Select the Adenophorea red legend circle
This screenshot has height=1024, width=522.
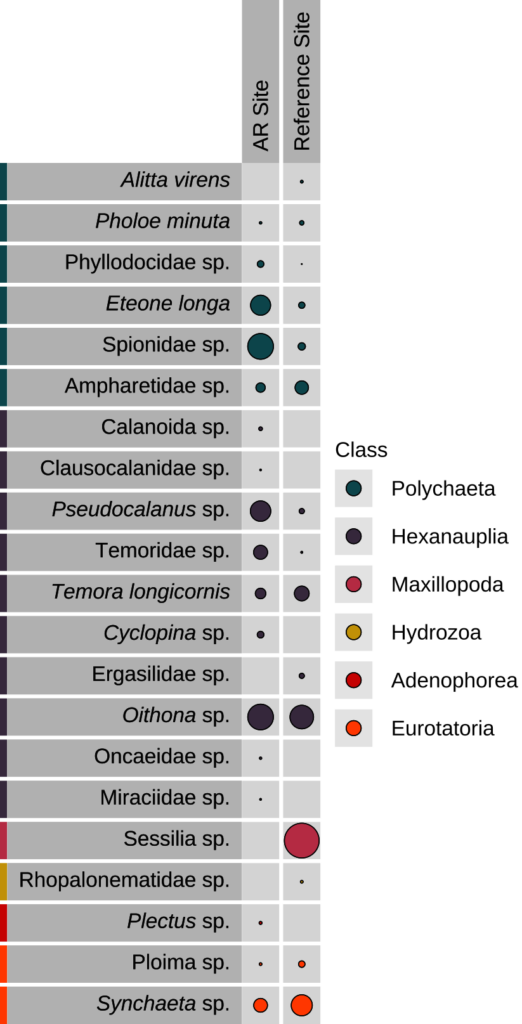tap(353, 680)
